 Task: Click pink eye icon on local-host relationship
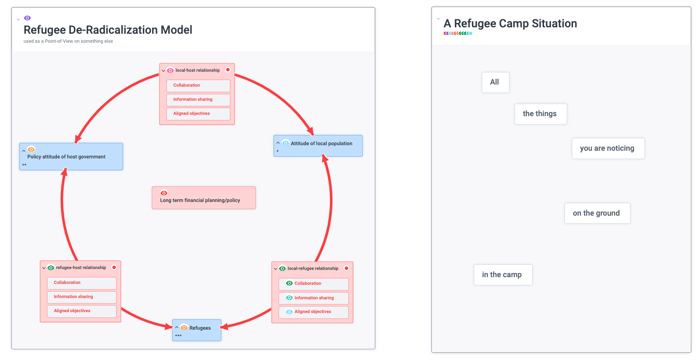(171, 70)
